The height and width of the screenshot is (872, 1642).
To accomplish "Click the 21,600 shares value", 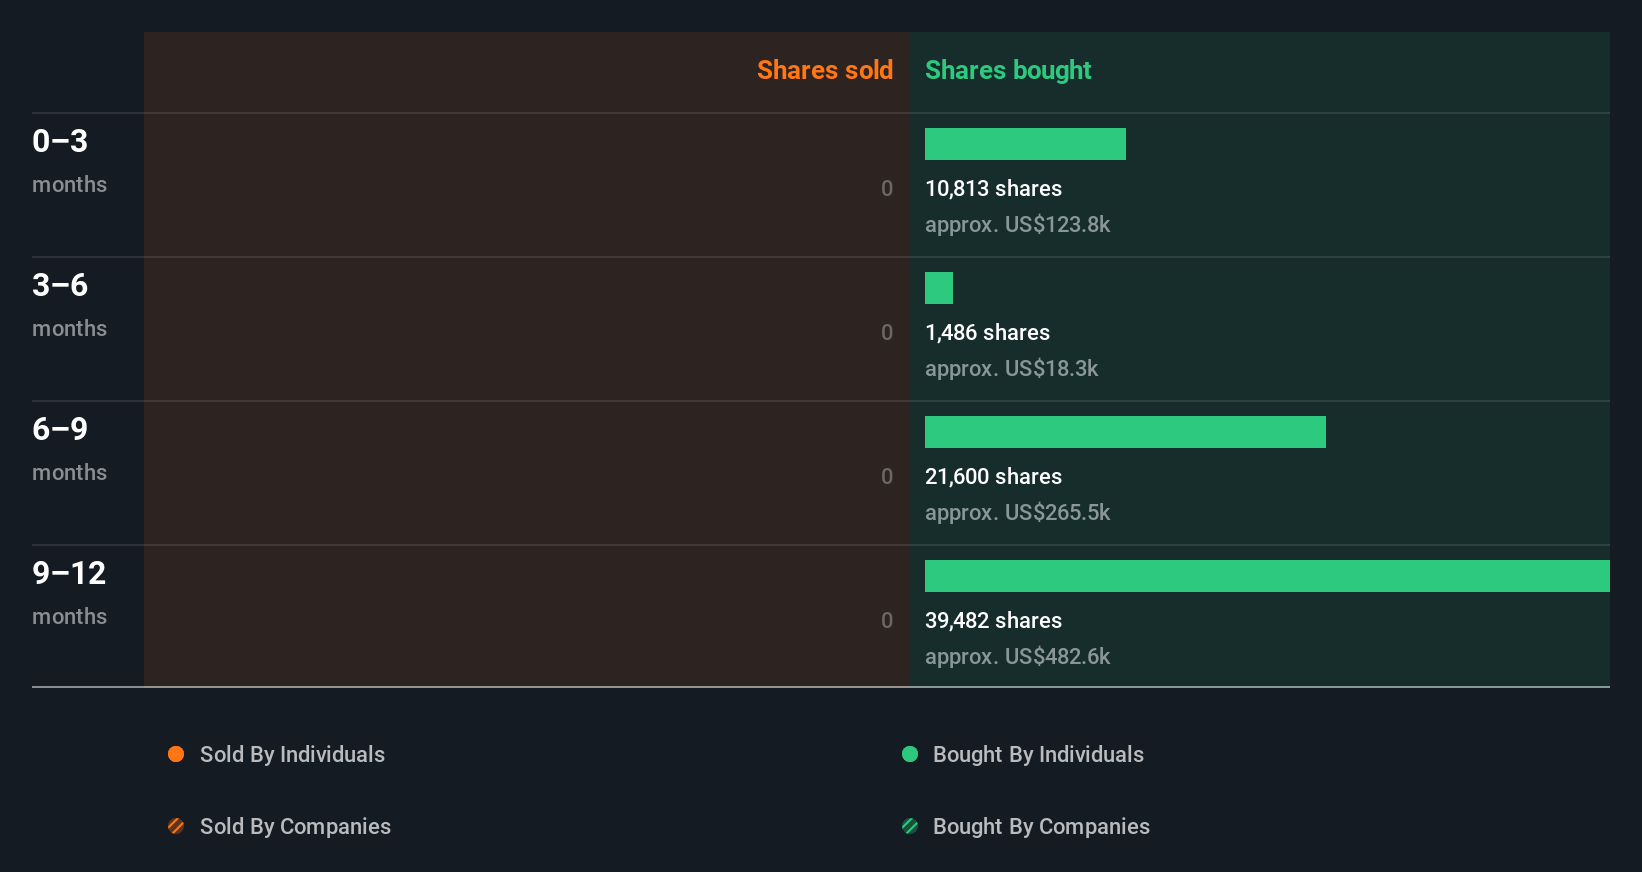I will click(x=993, y=477).
